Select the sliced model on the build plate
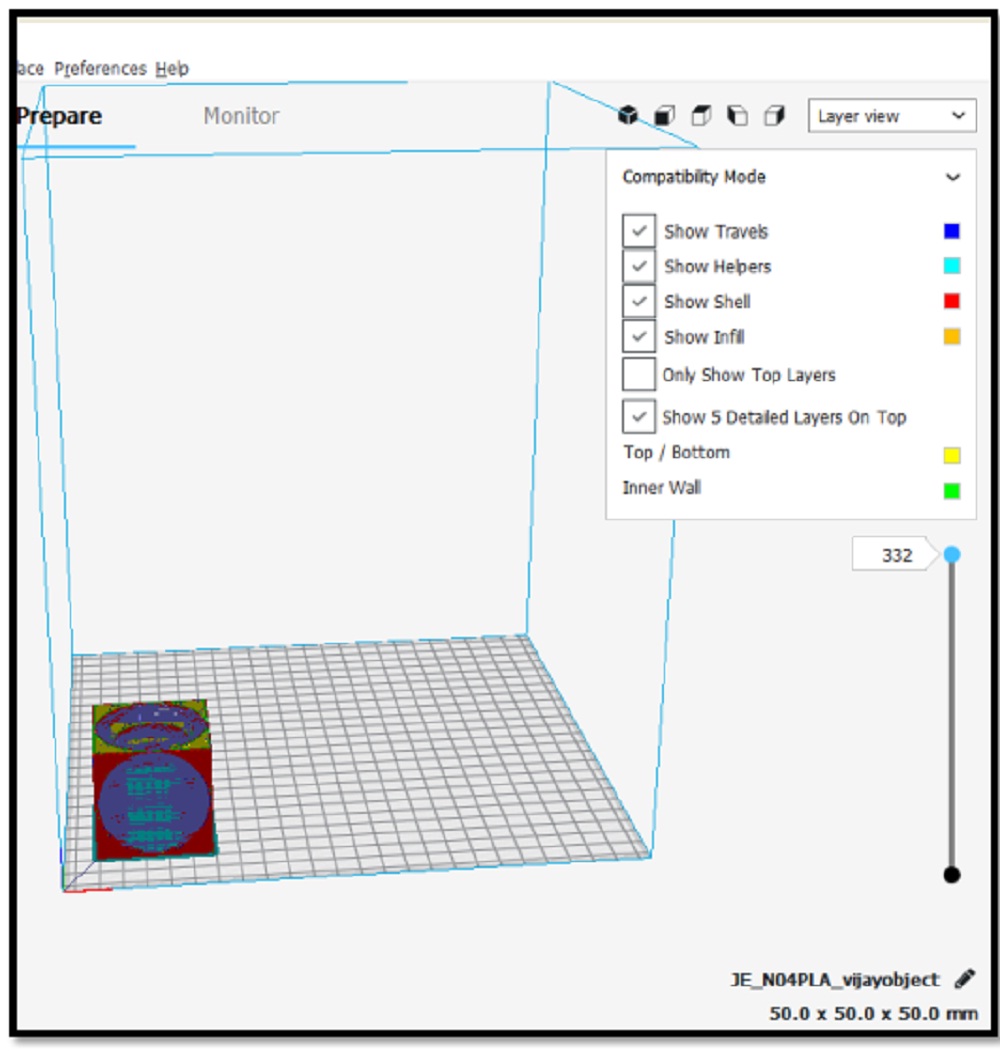Viewport: 1000px width, 1056px height. click(154, 780)
